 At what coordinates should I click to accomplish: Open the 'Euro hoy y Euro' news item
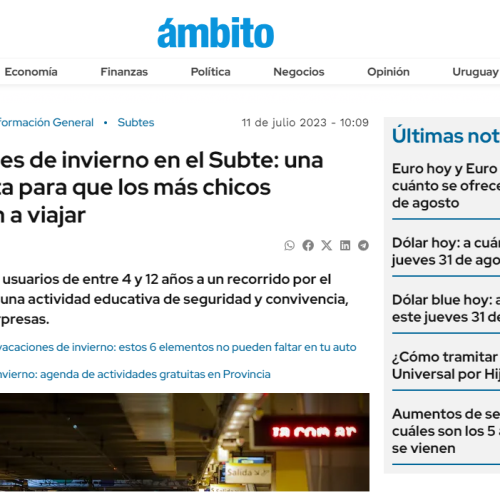point(446,186)
